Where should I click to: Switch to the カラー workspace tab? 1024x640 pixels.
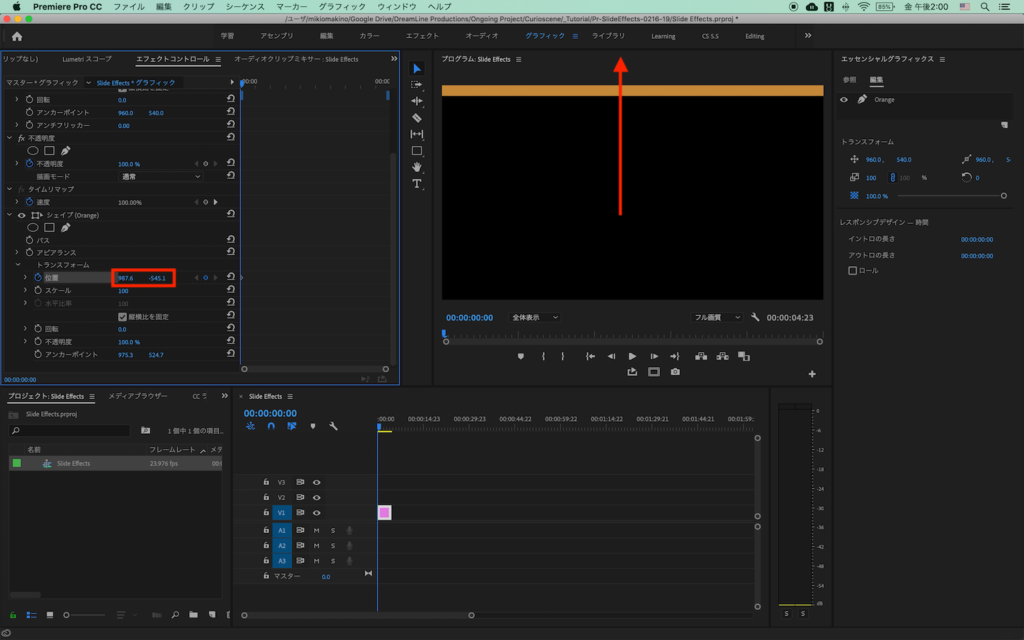[369, 36]
